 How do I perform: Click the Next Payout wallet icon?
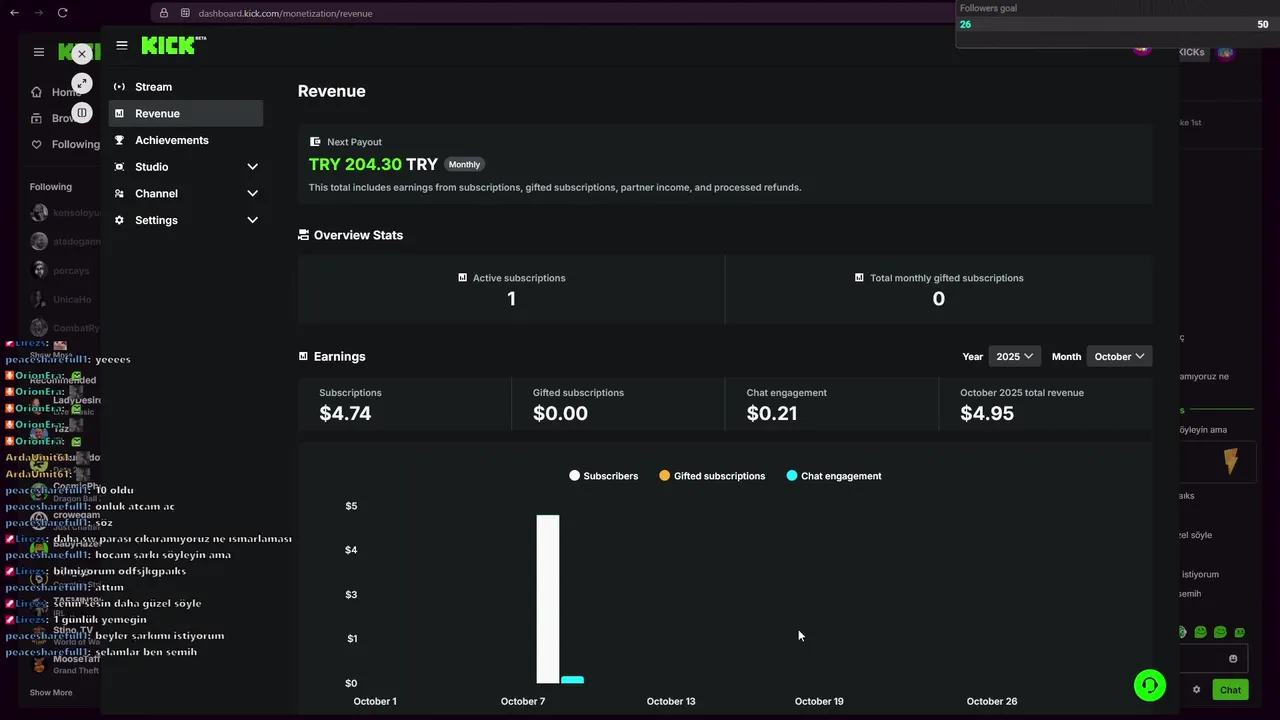click(x=315, y=142)
